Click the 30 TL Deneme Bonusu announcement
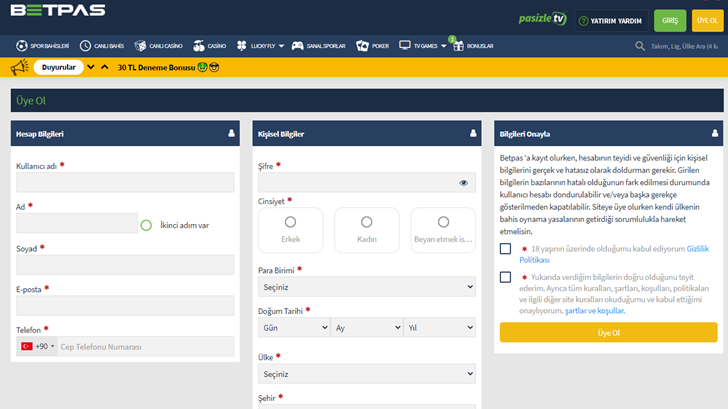Viewport: 728px width, 409px height. click(x=168, y=67)
